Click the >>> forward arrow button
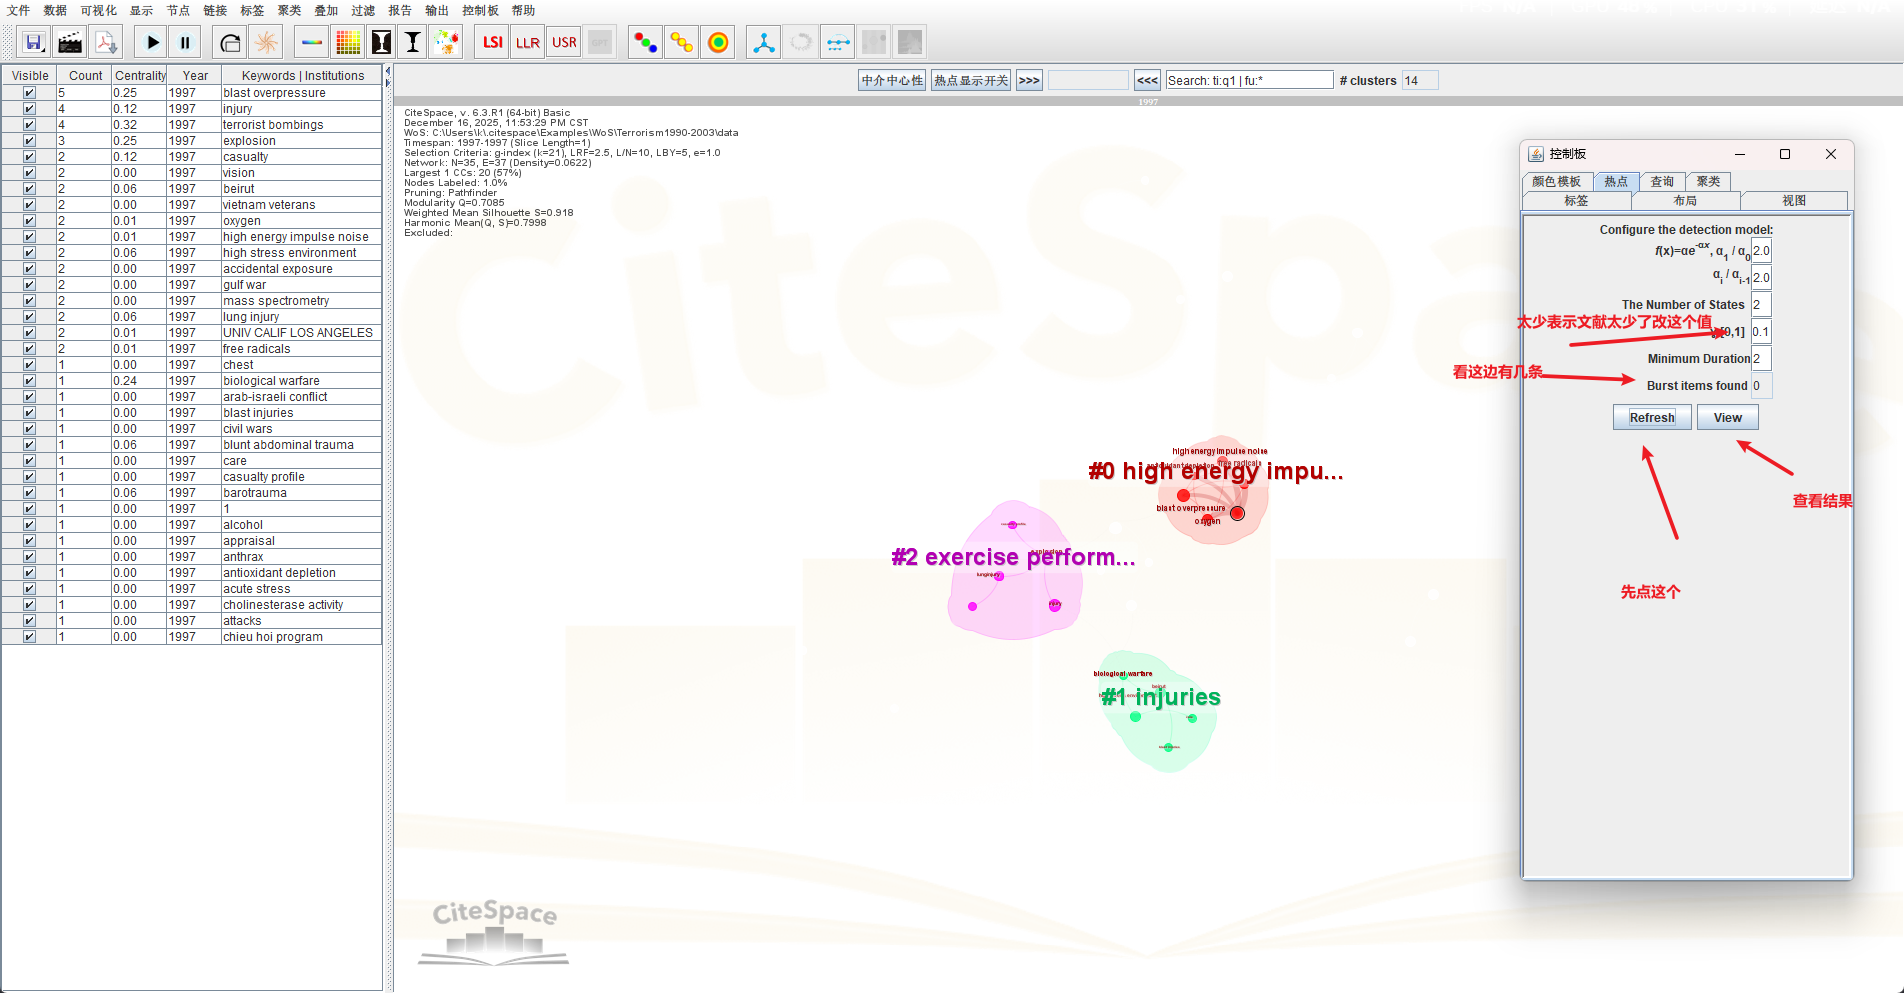 pyautogui.click(x=1029, y=81)
